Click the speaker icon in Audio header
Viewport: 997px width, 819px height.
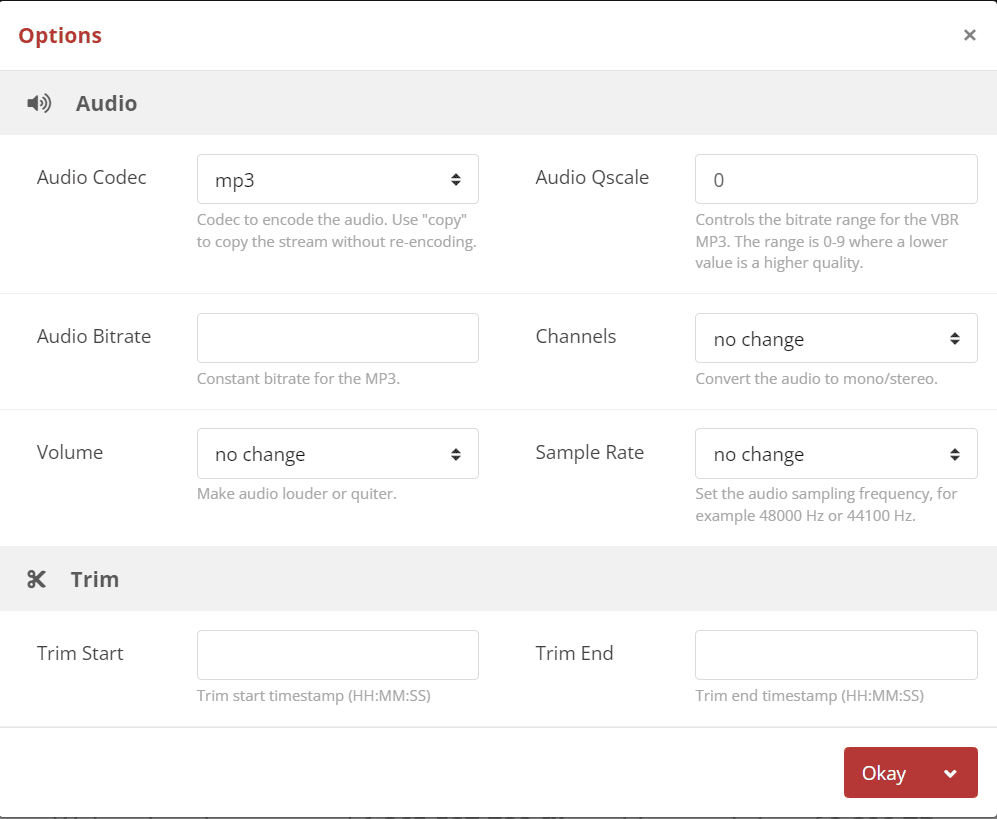[39, 103]
